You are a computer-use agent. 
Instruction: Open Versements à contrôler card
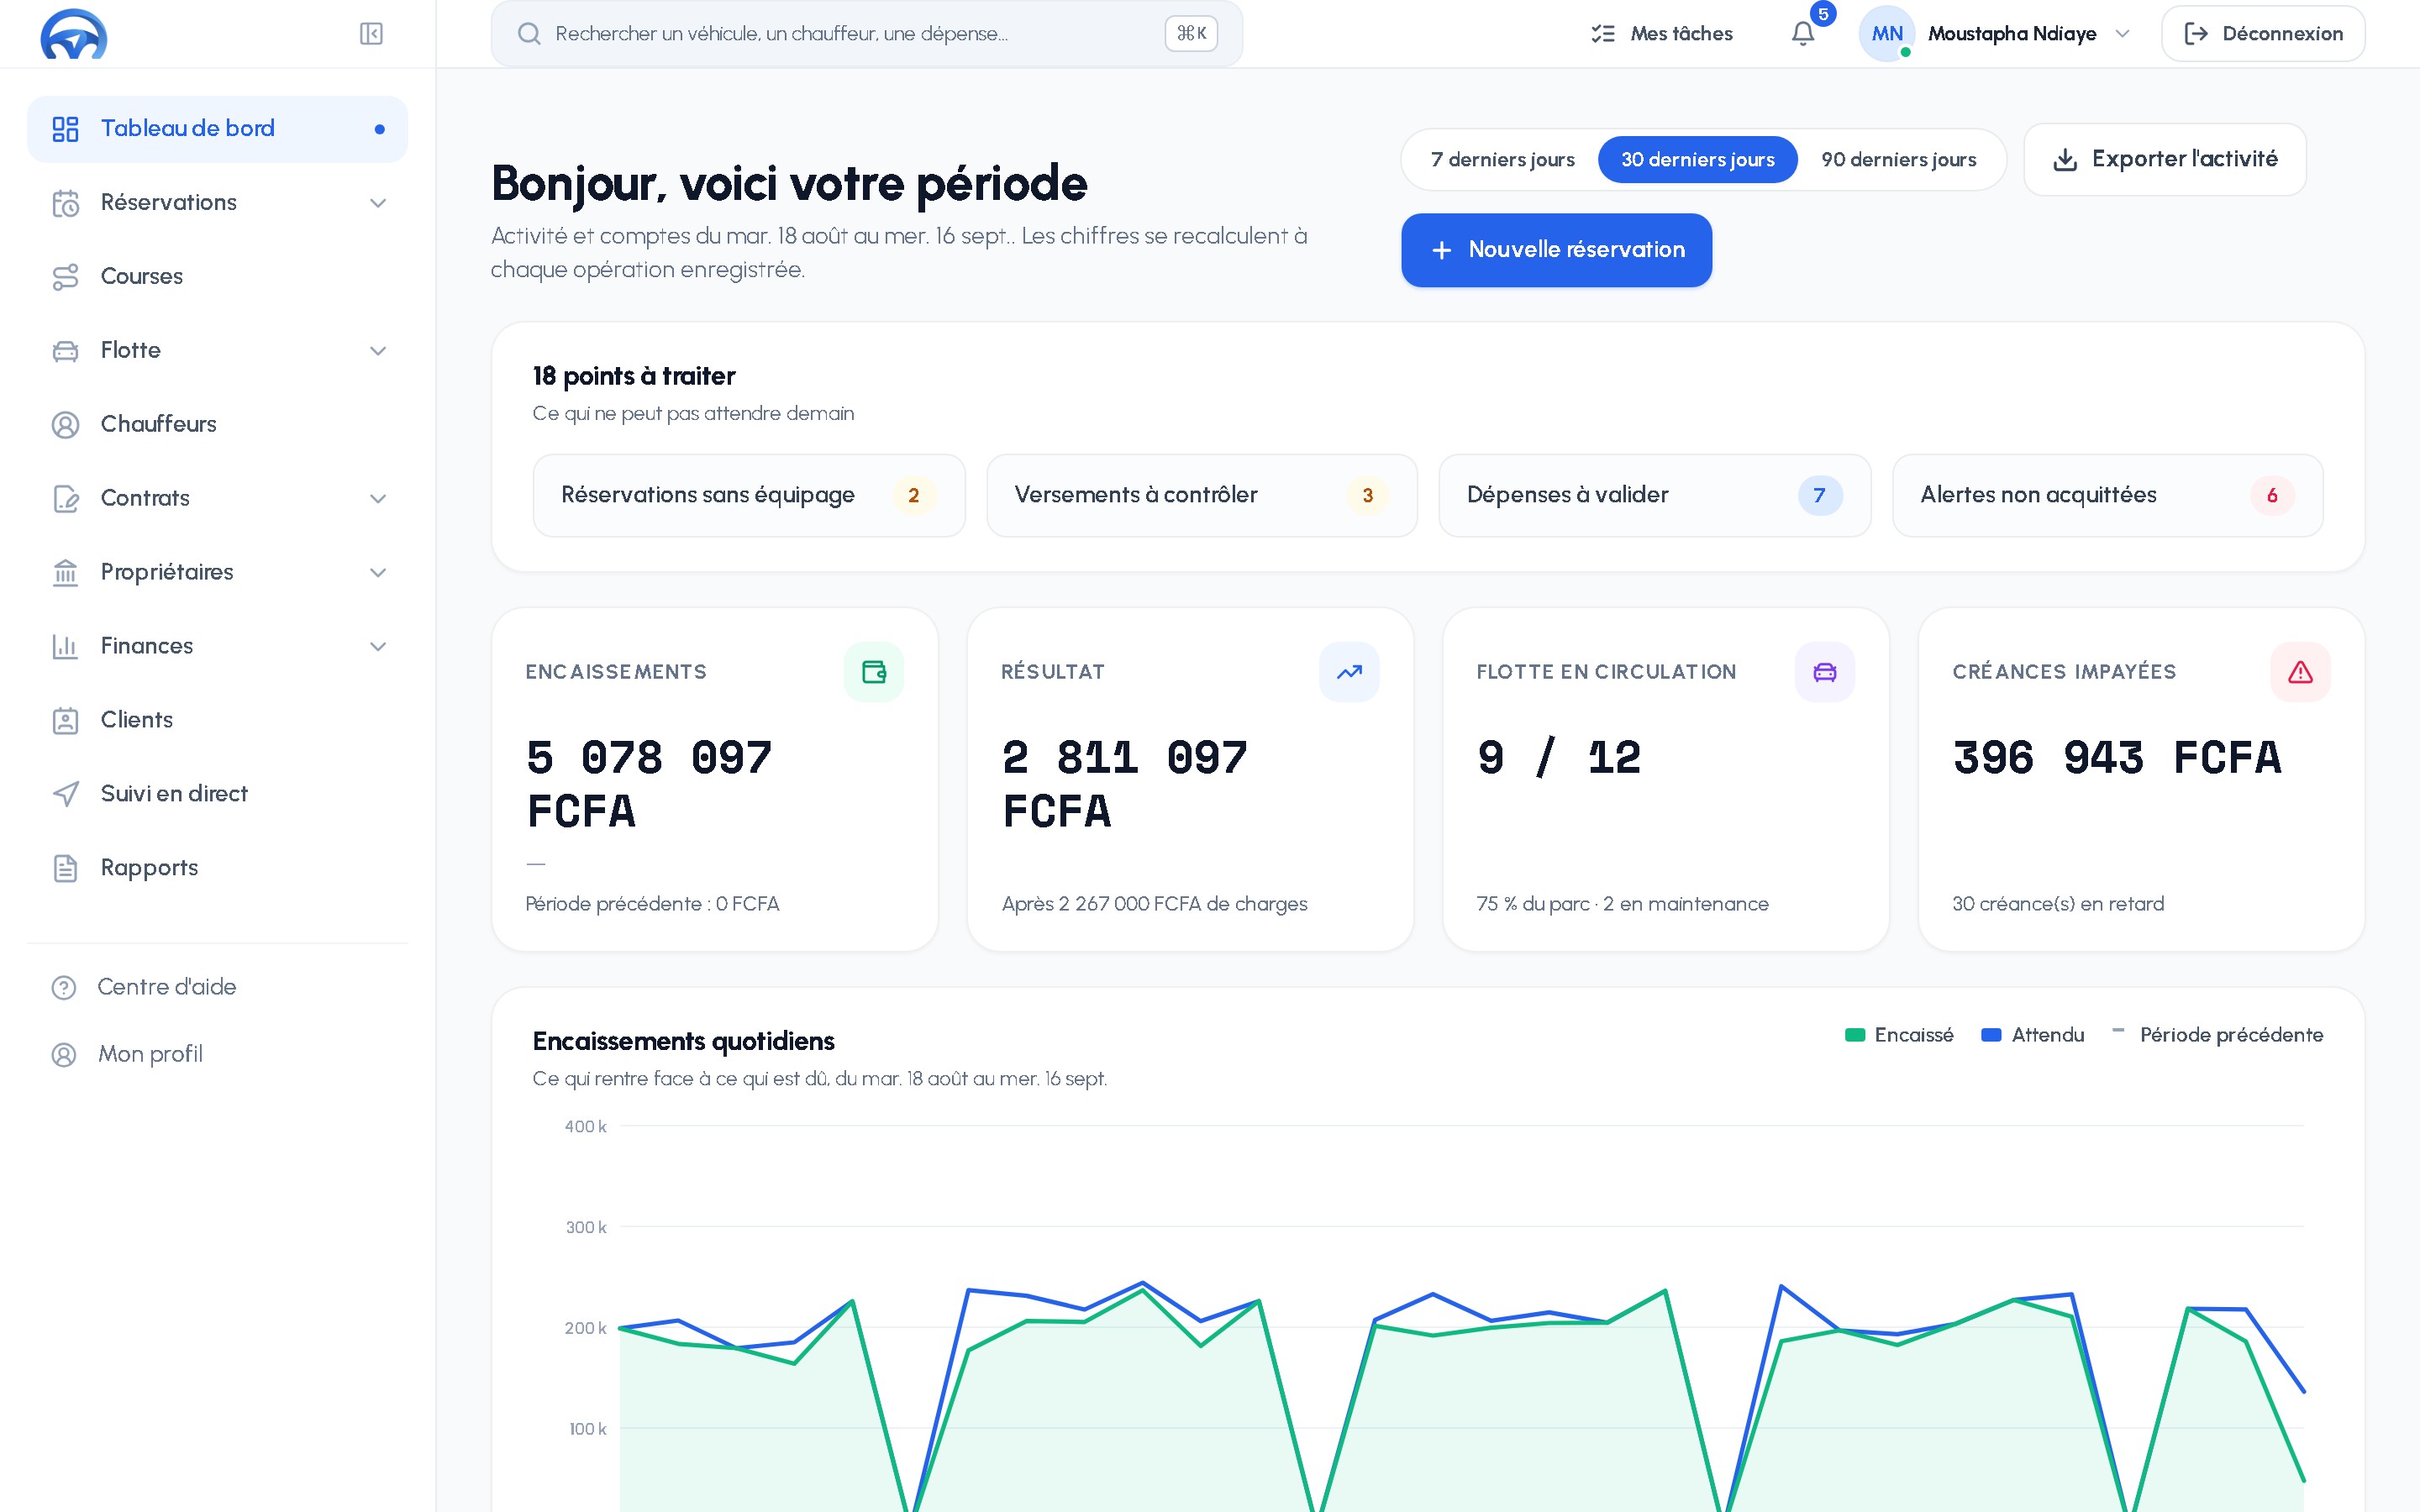click(1201, 496)
